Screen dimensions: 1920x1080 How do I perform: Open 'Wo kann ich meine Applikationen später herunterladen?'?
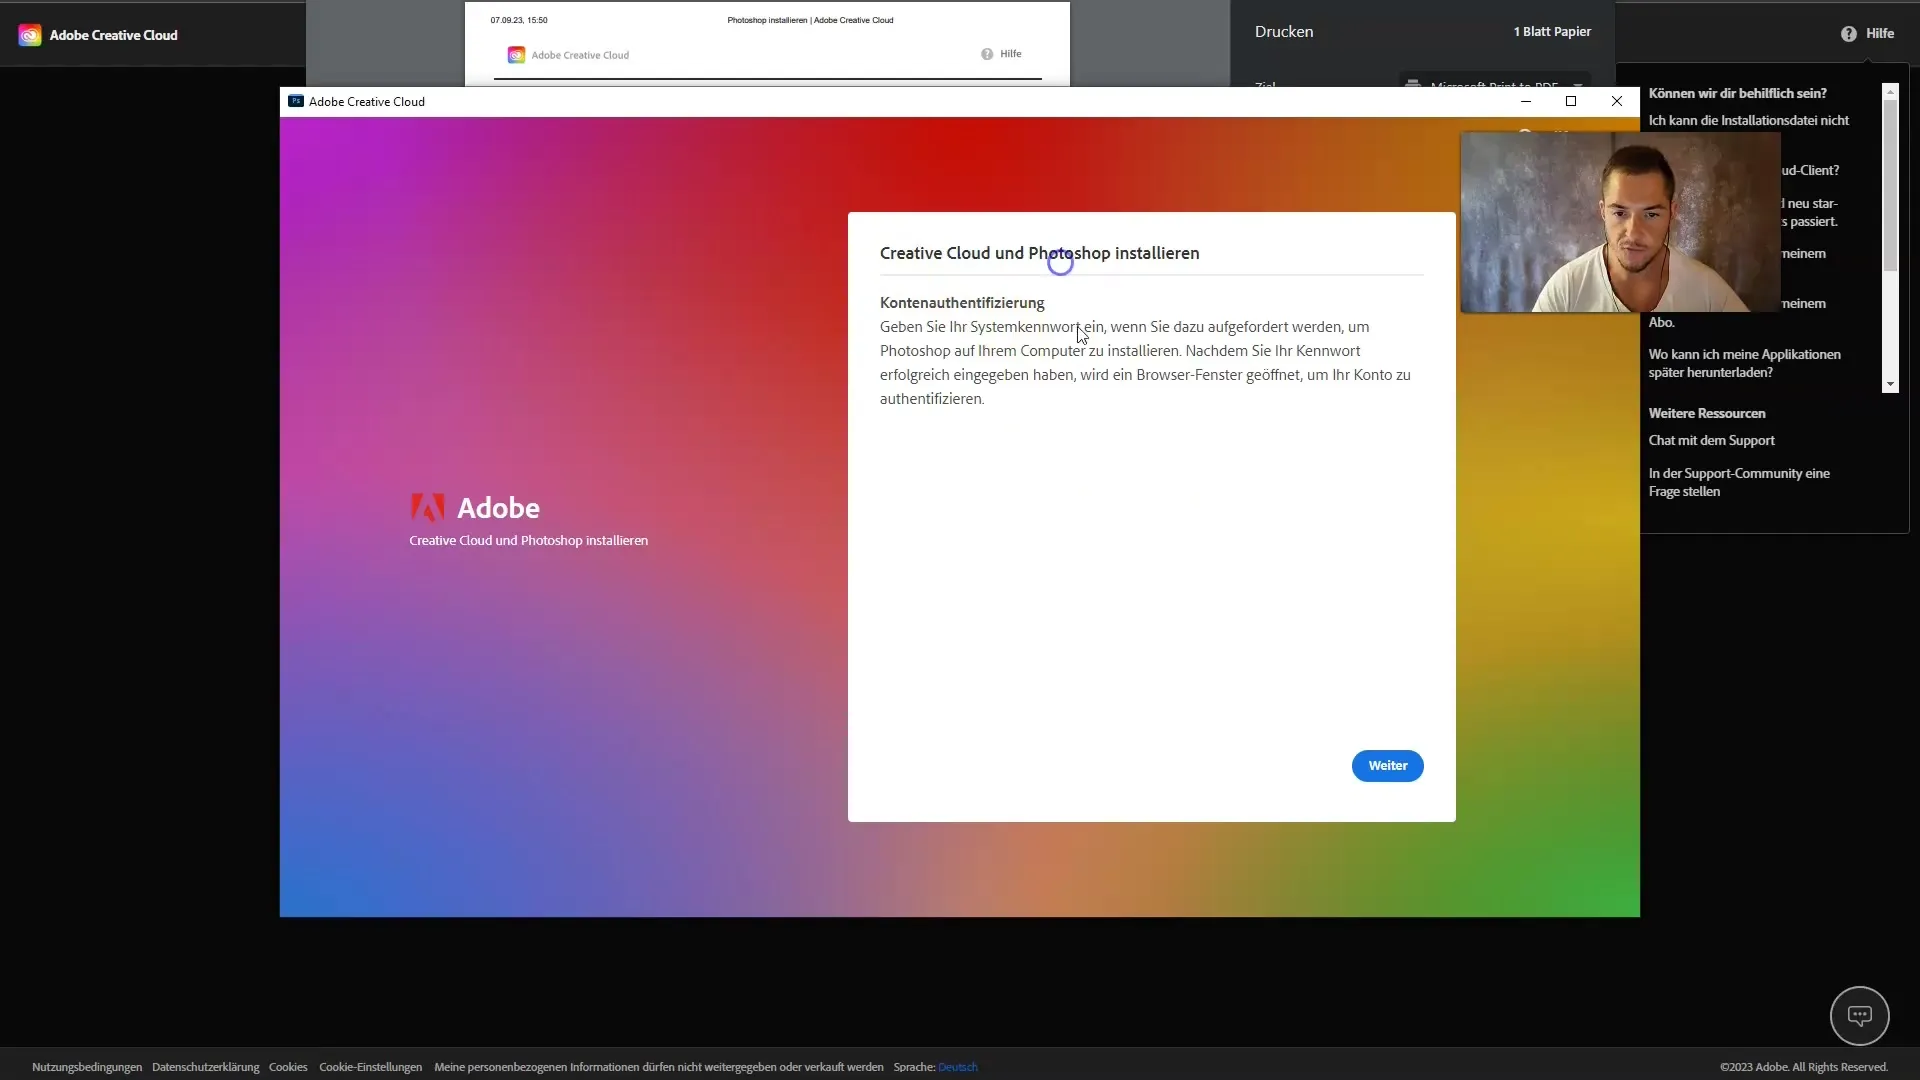click(1744, 363)
